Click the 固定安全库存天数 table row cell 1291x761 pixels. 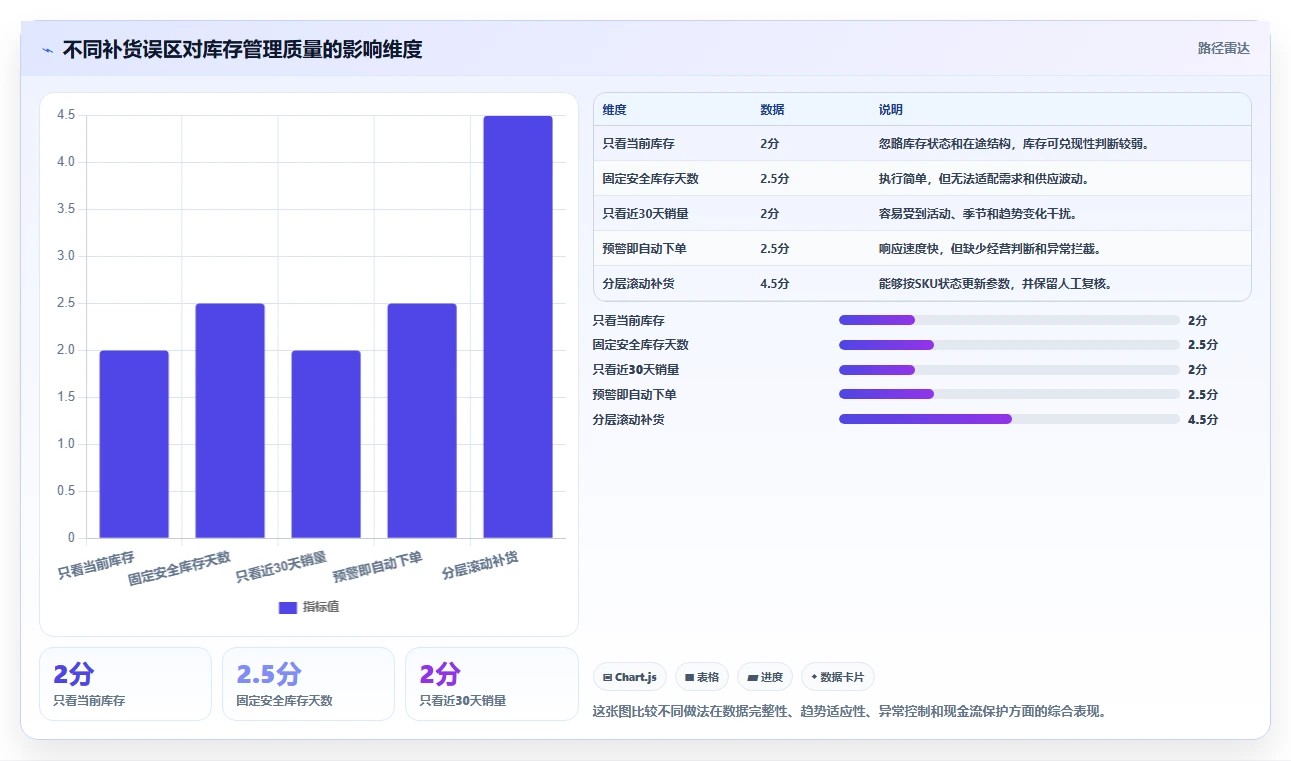[x=651, y=179]
